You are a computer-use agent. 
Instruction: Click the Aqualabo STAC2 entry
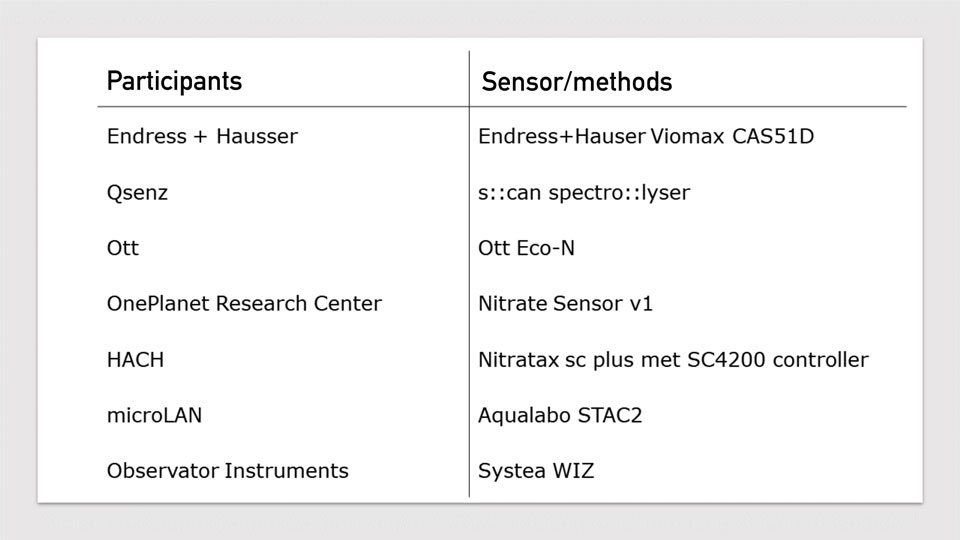(x=560, y=416)
